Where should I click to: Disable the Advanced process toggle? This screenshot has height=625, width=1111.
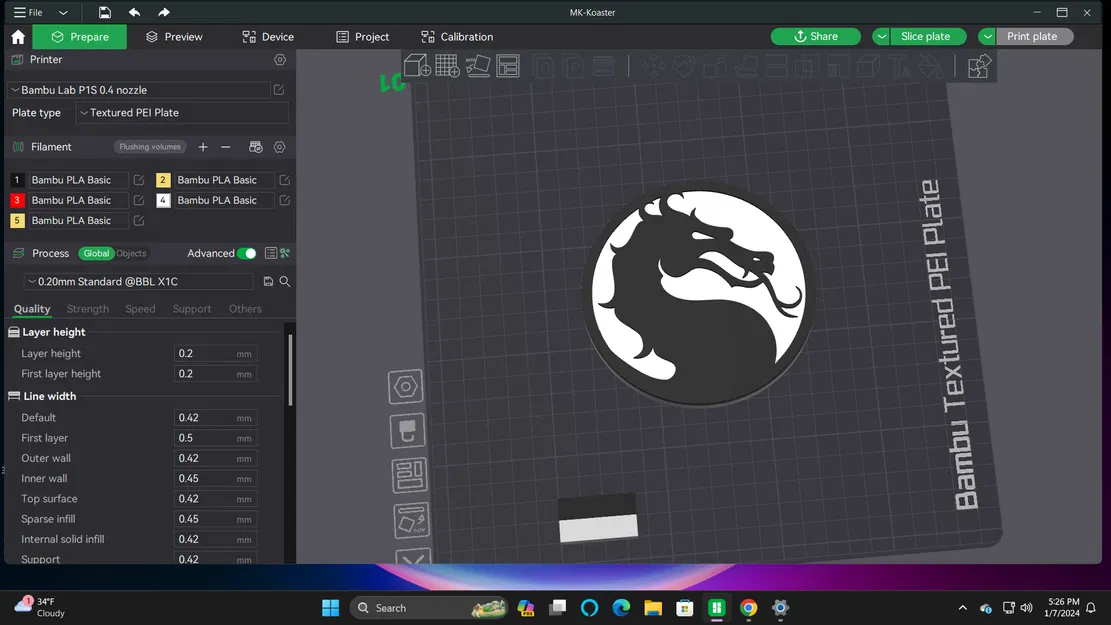tap(249, 254)
